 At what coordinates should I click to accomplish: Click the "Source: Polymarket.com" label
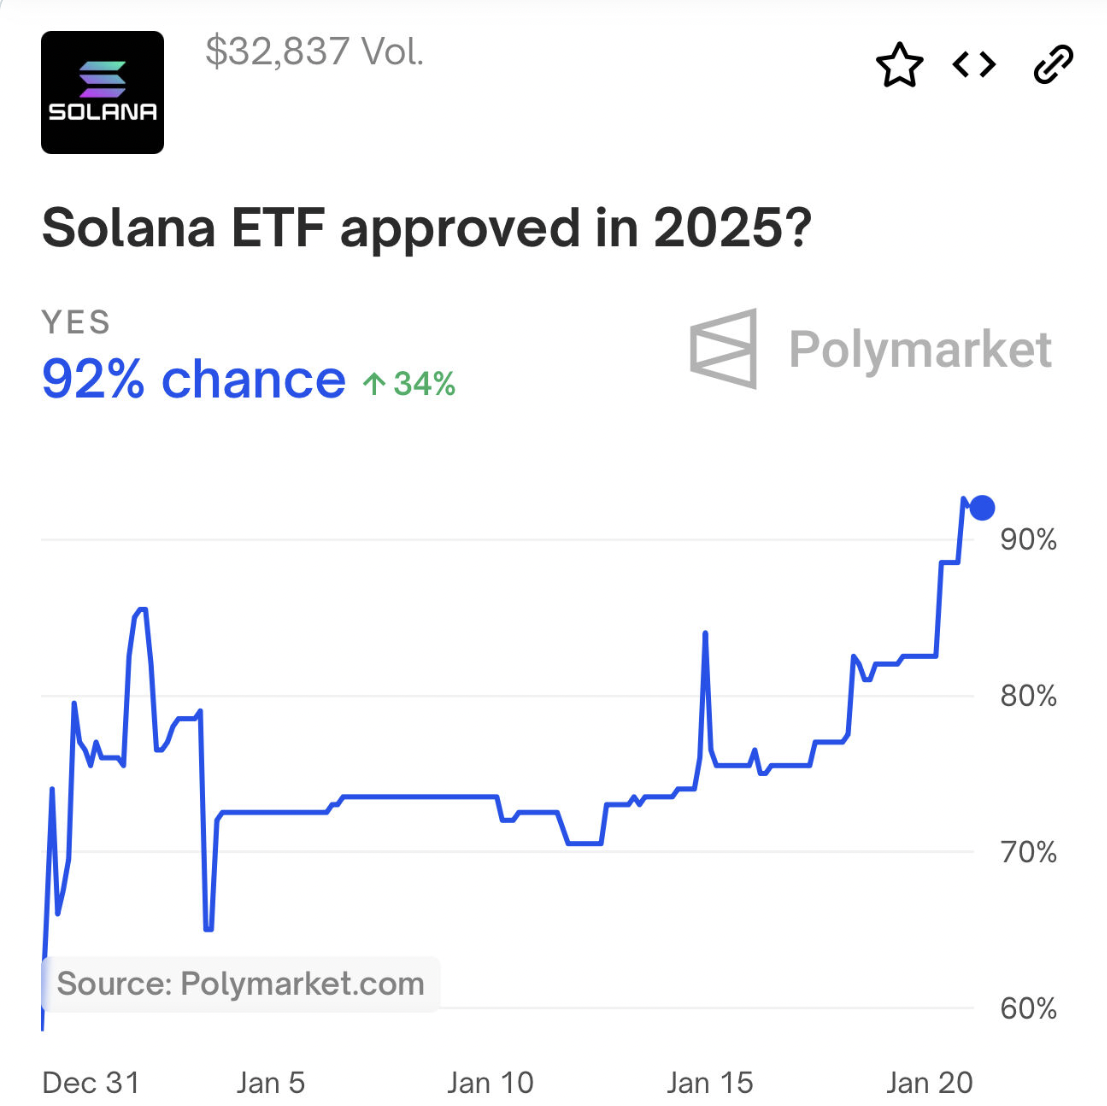(241, 984)
